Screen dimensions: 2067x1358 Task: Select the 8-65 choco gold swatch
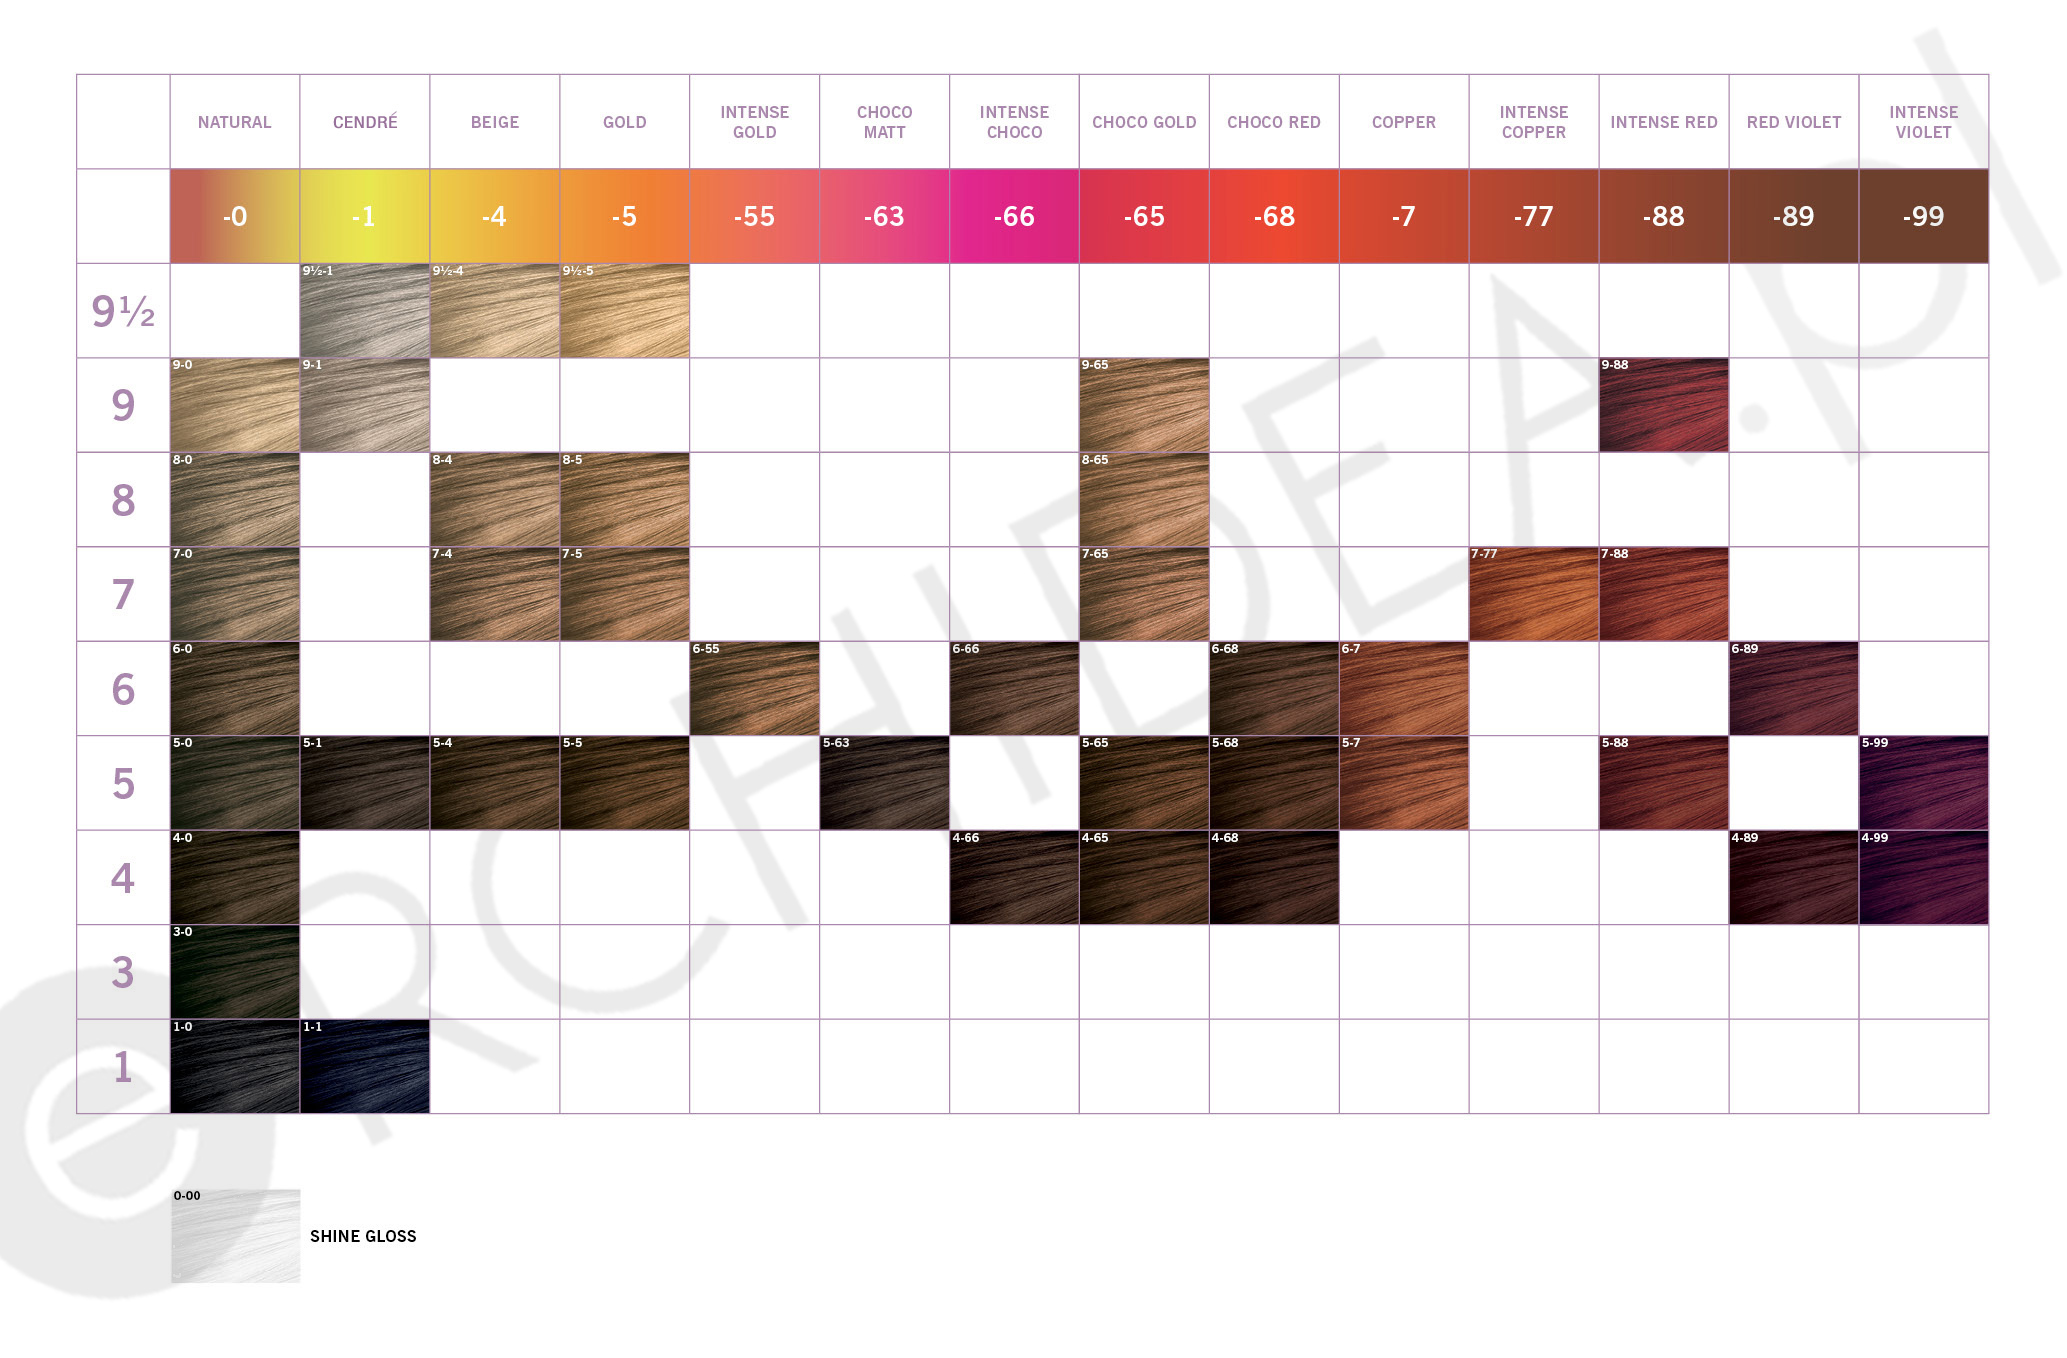pos(1144,500)
